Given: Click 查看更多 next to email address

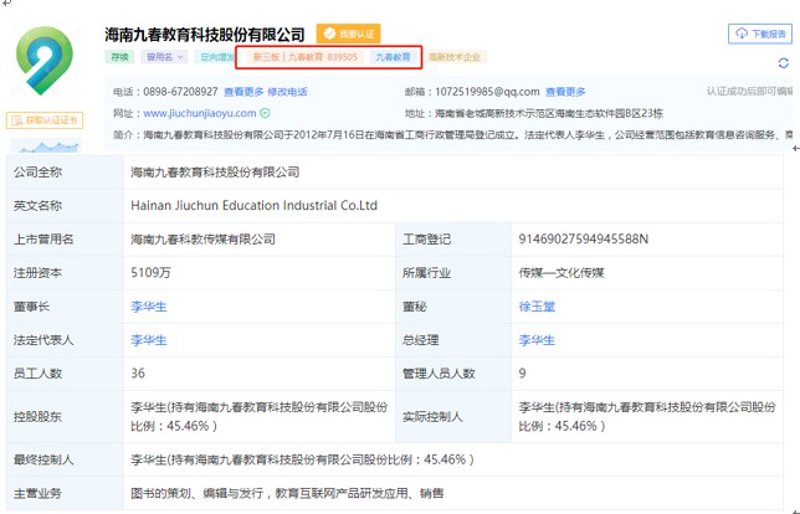Looking at the screenshot, I should [x=565, y=92].
